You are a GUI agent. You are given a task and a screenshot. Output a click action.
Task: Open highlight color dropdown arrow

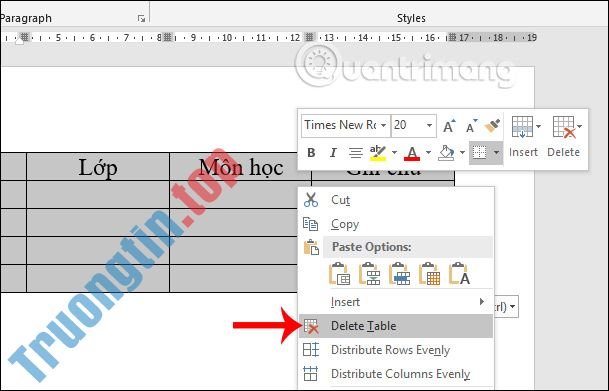(x=394, y=153)
